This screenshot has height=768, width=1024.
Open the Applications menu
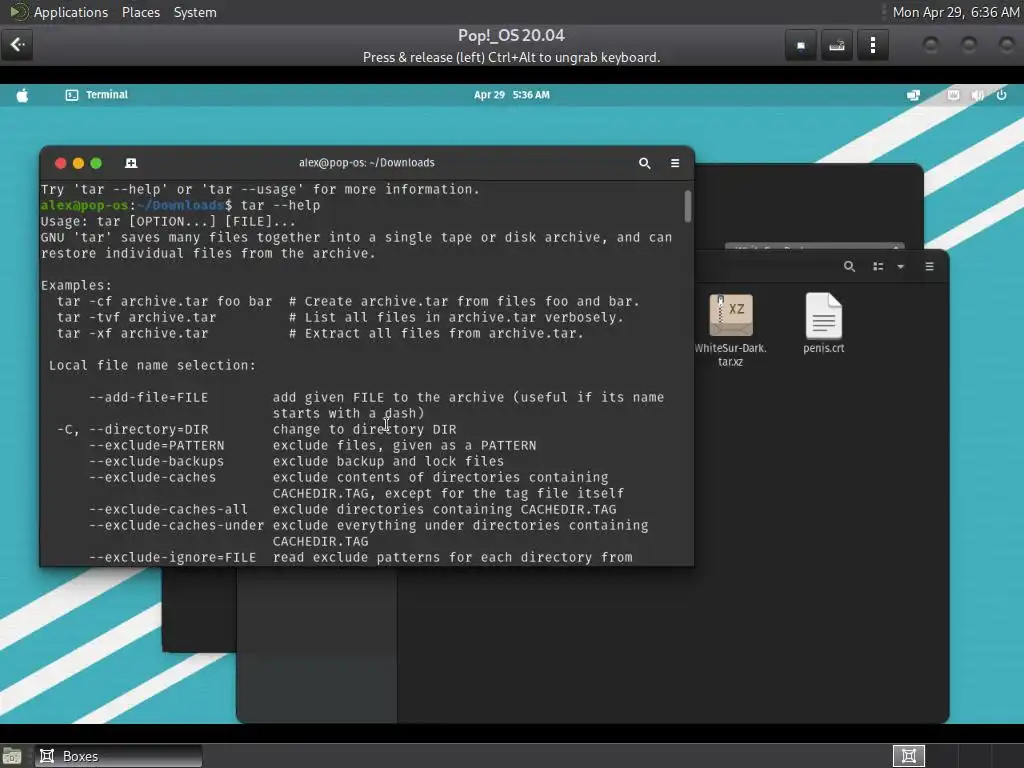[71, 12]
